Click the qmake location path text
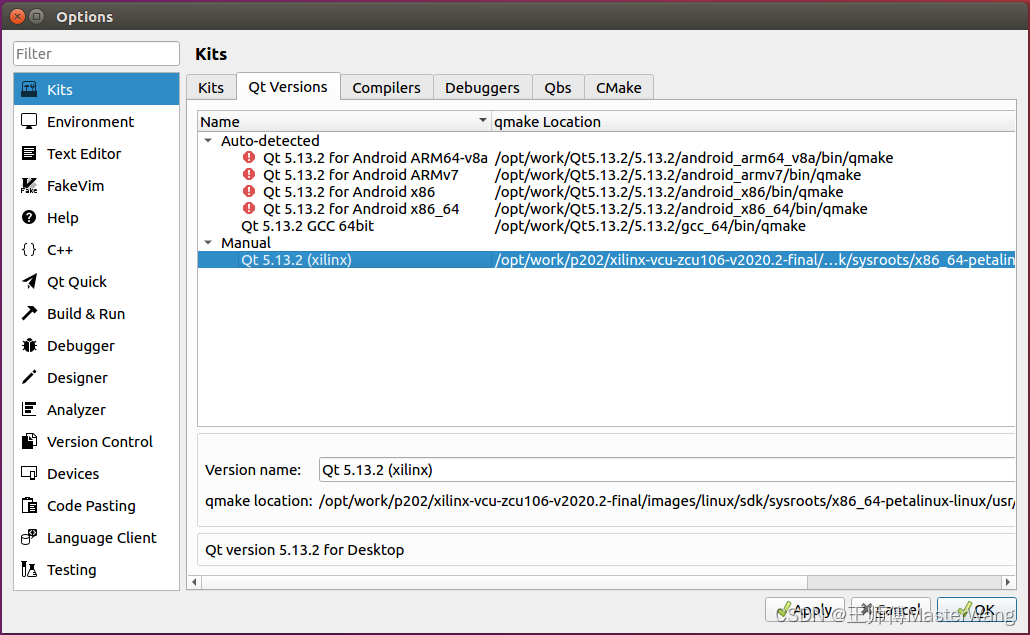This screenshot has width=1030, height=635. (667, 501)
